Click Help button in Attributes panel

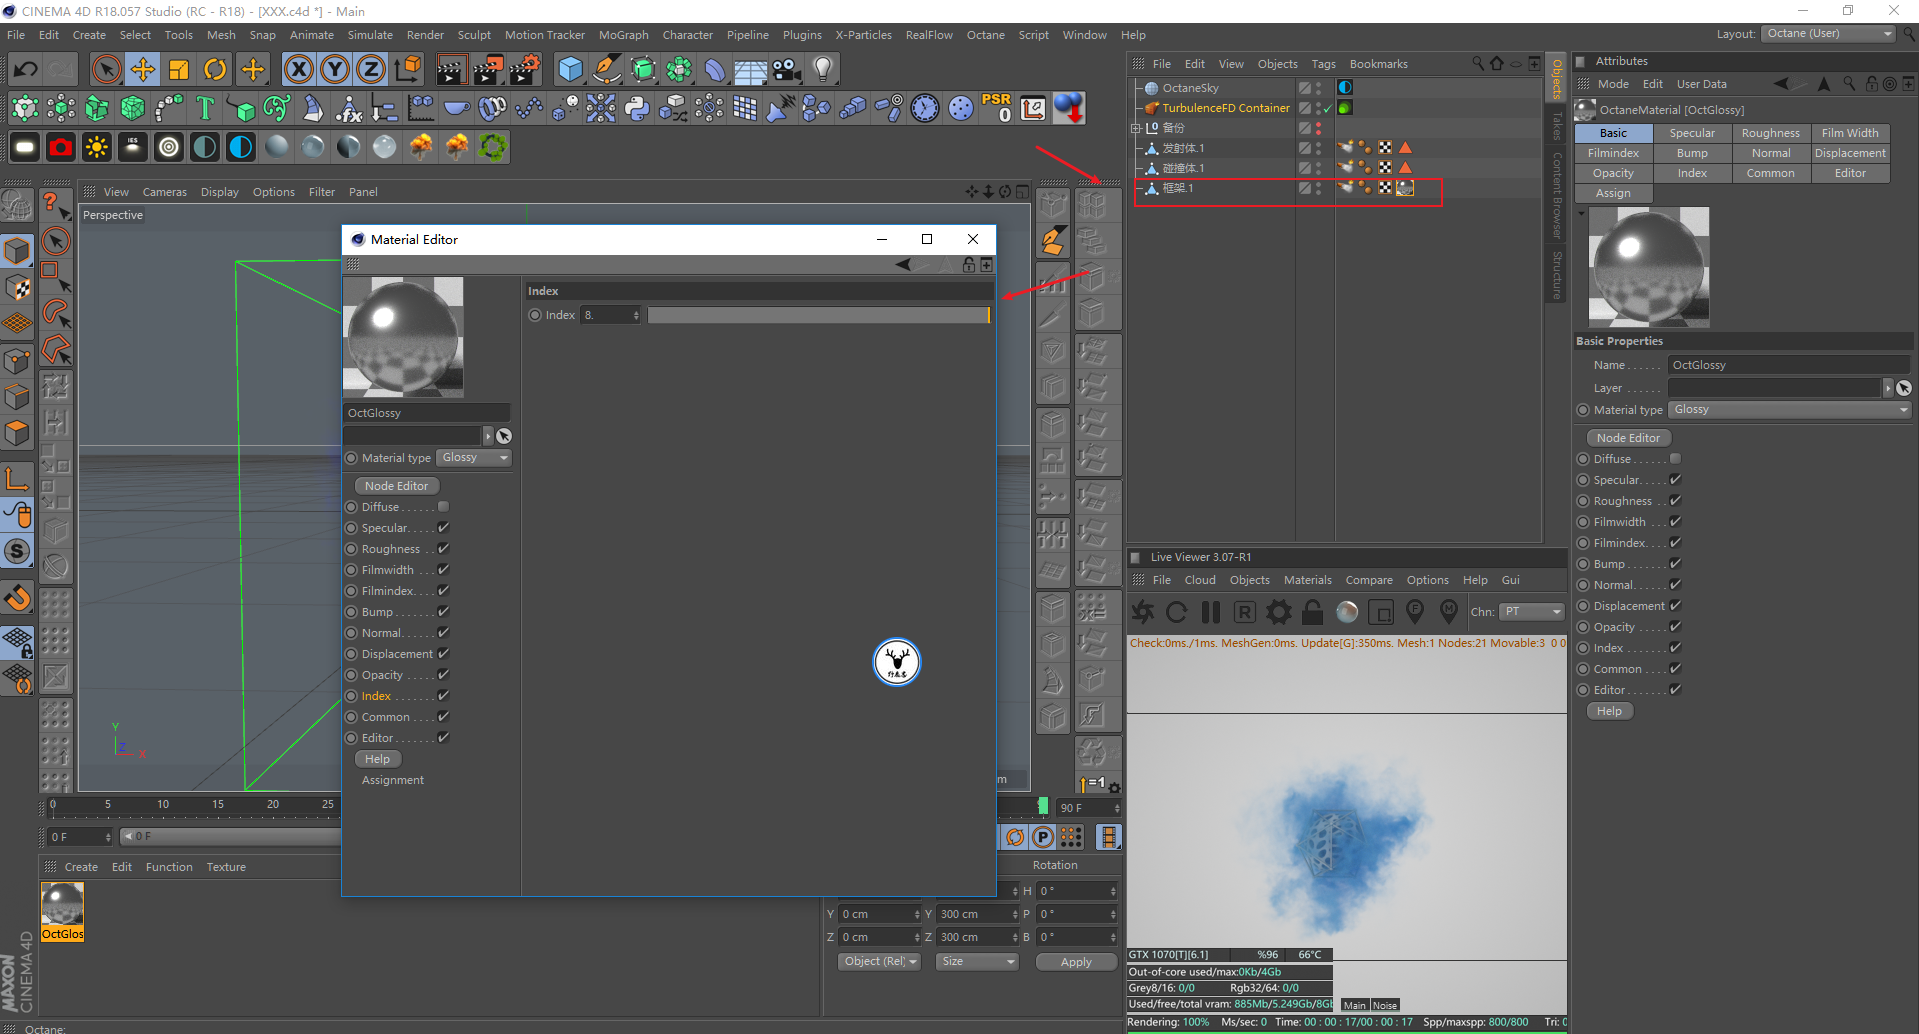1609,711
